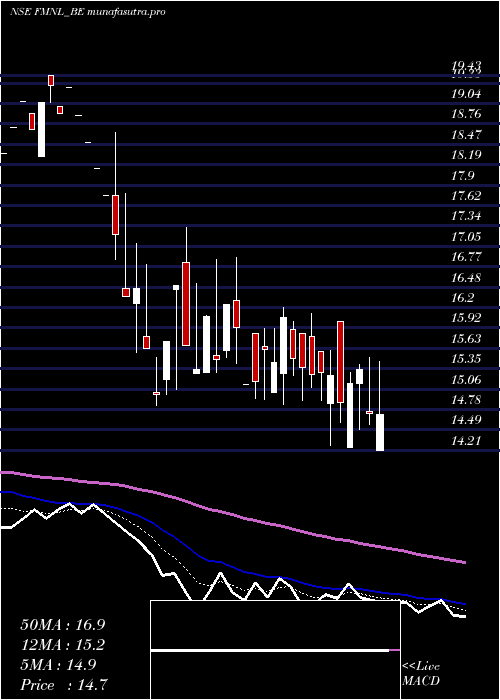Select the 14.78 price axis label

466,400
